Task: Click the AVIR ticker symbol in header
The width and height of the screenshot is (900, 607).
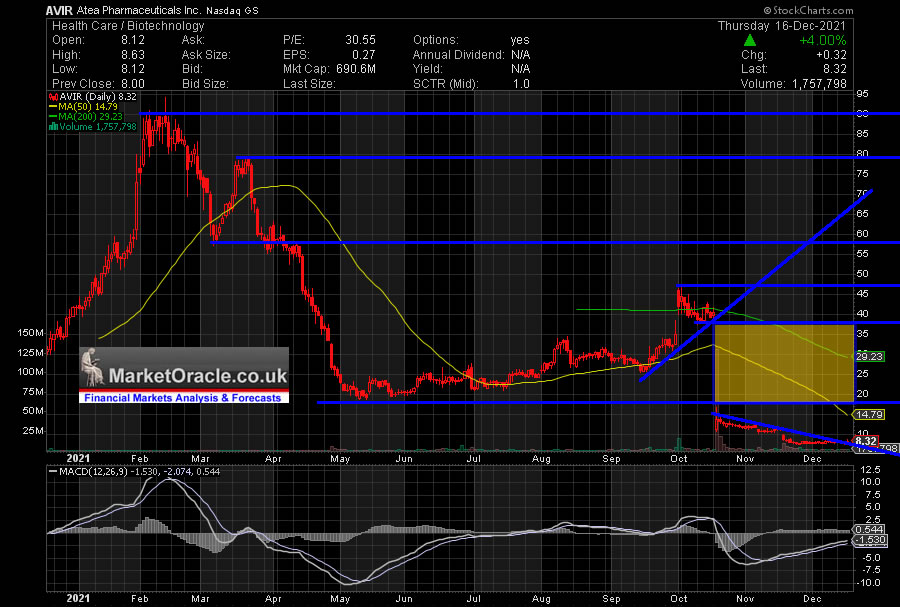Action: [x=57, y=9]
